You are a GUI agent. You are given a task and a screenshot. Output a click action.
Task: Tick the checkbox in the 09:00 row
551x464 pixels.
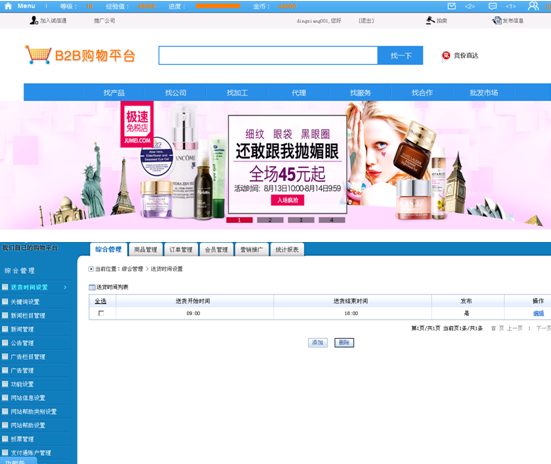coord(101,313)
